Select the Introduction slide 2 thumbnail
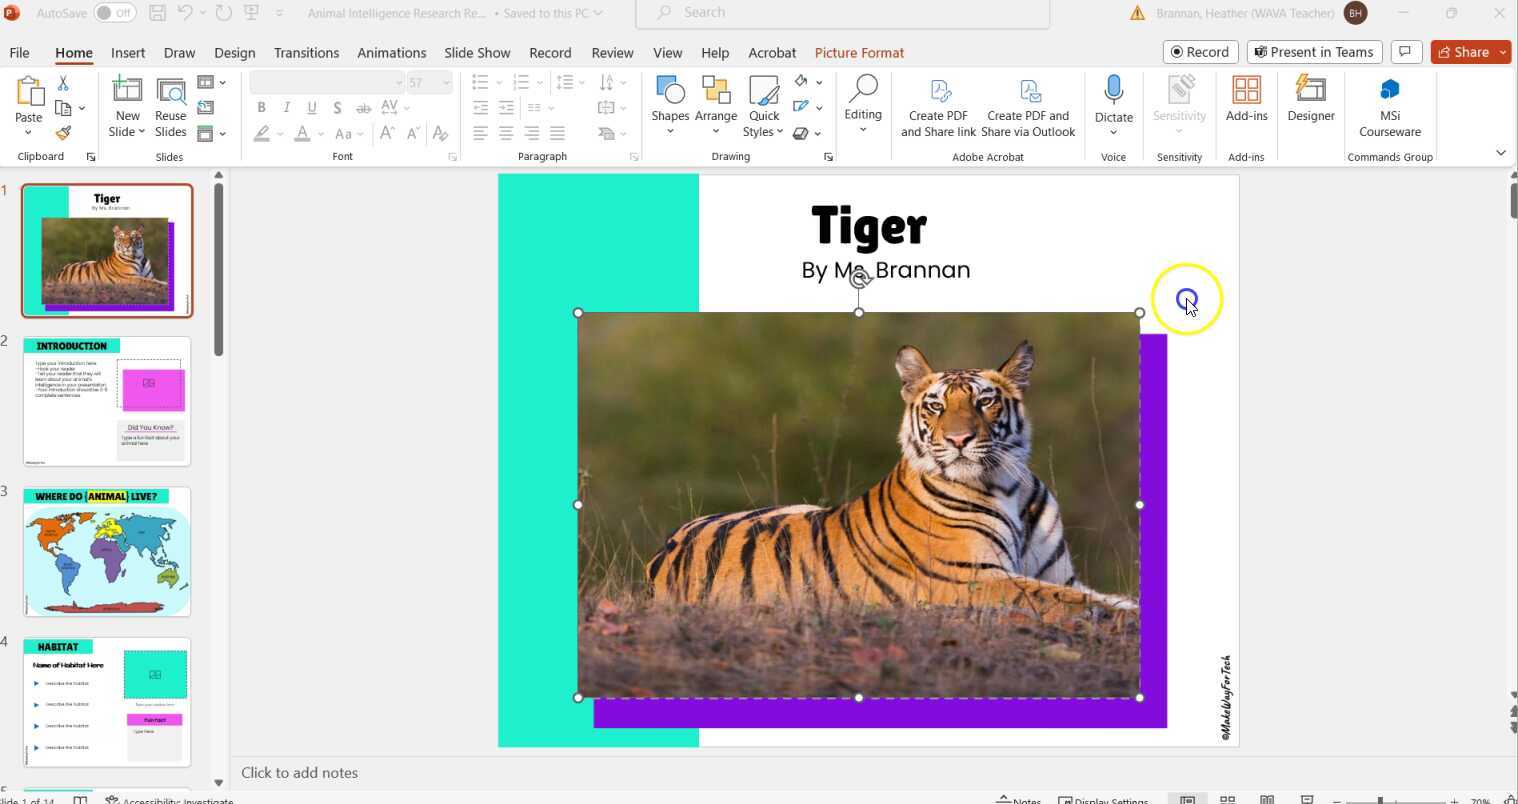This screenshot has width=1518, height=804. coord(107,401)
